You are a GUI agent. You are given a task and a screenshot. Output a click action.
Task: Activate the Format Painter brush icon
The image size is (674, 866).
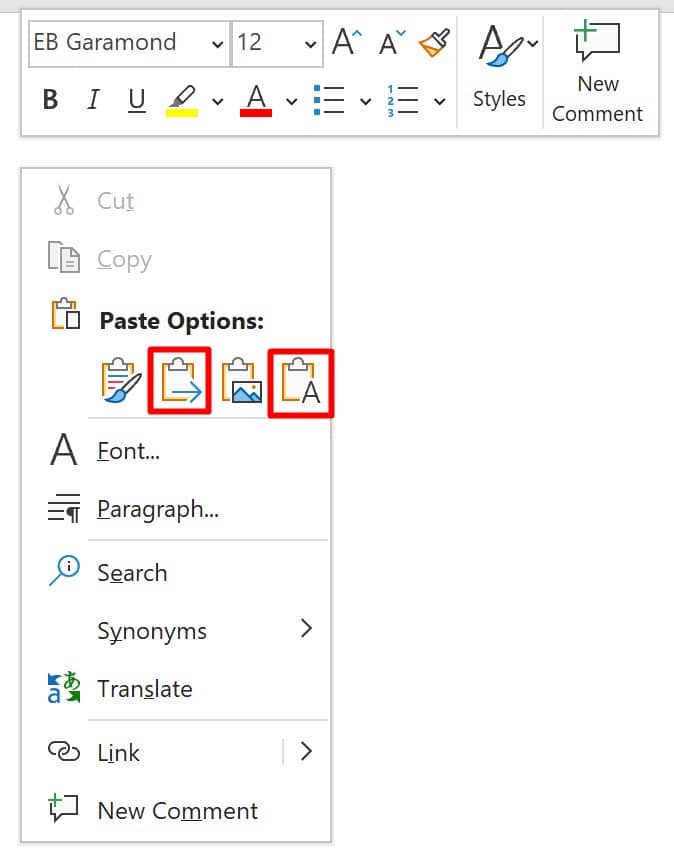pyautogui.click(x=434, y=43)
